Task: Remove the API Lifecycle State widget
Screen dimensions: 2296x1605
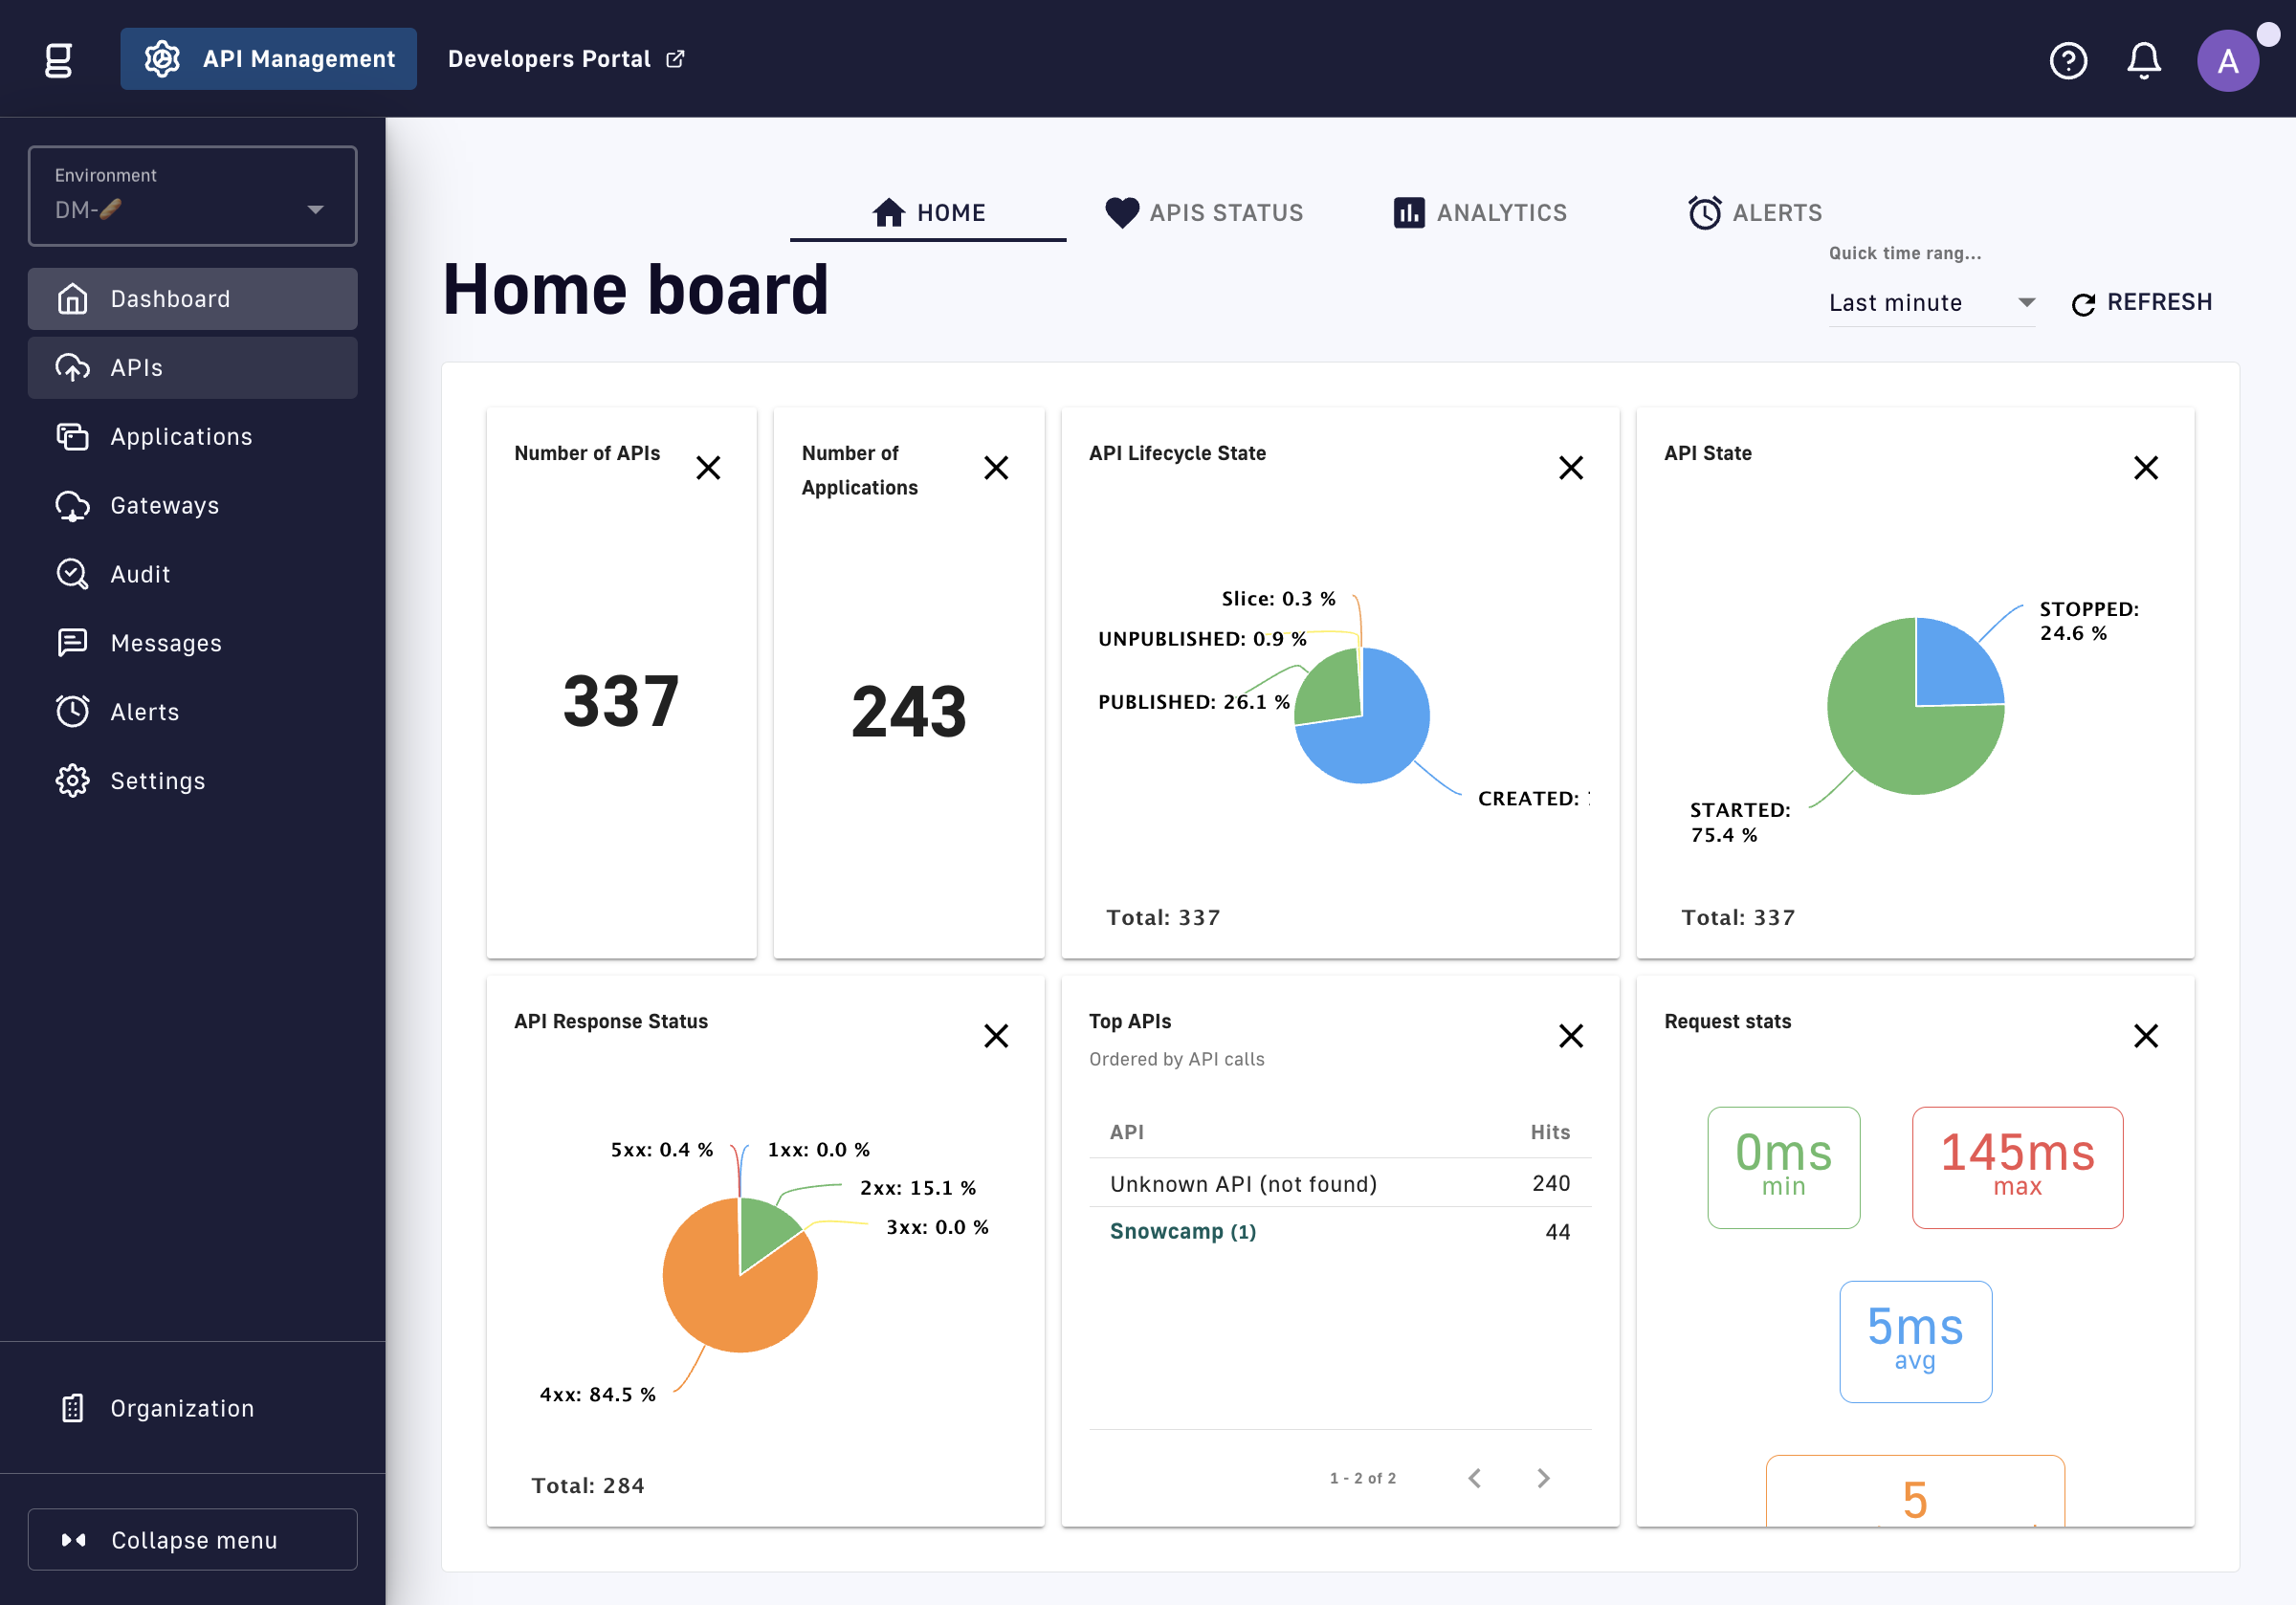Action: (x=1570, y=467)
